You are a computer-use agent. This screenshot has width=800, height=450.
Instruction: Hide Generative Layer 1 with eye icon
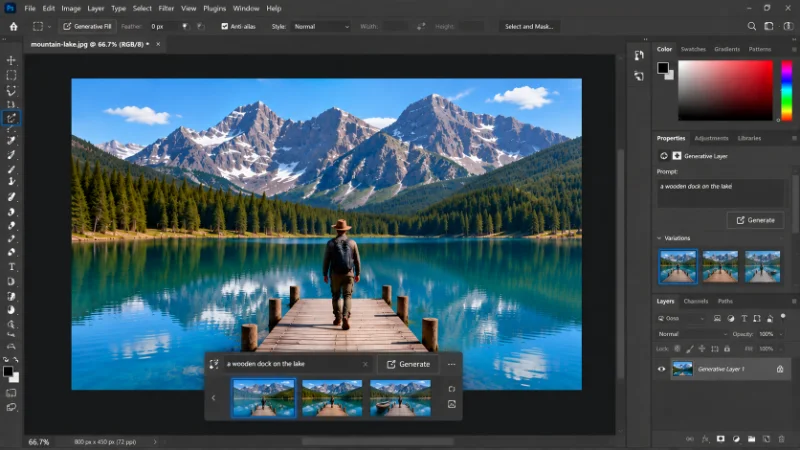(x=661, y=369)
